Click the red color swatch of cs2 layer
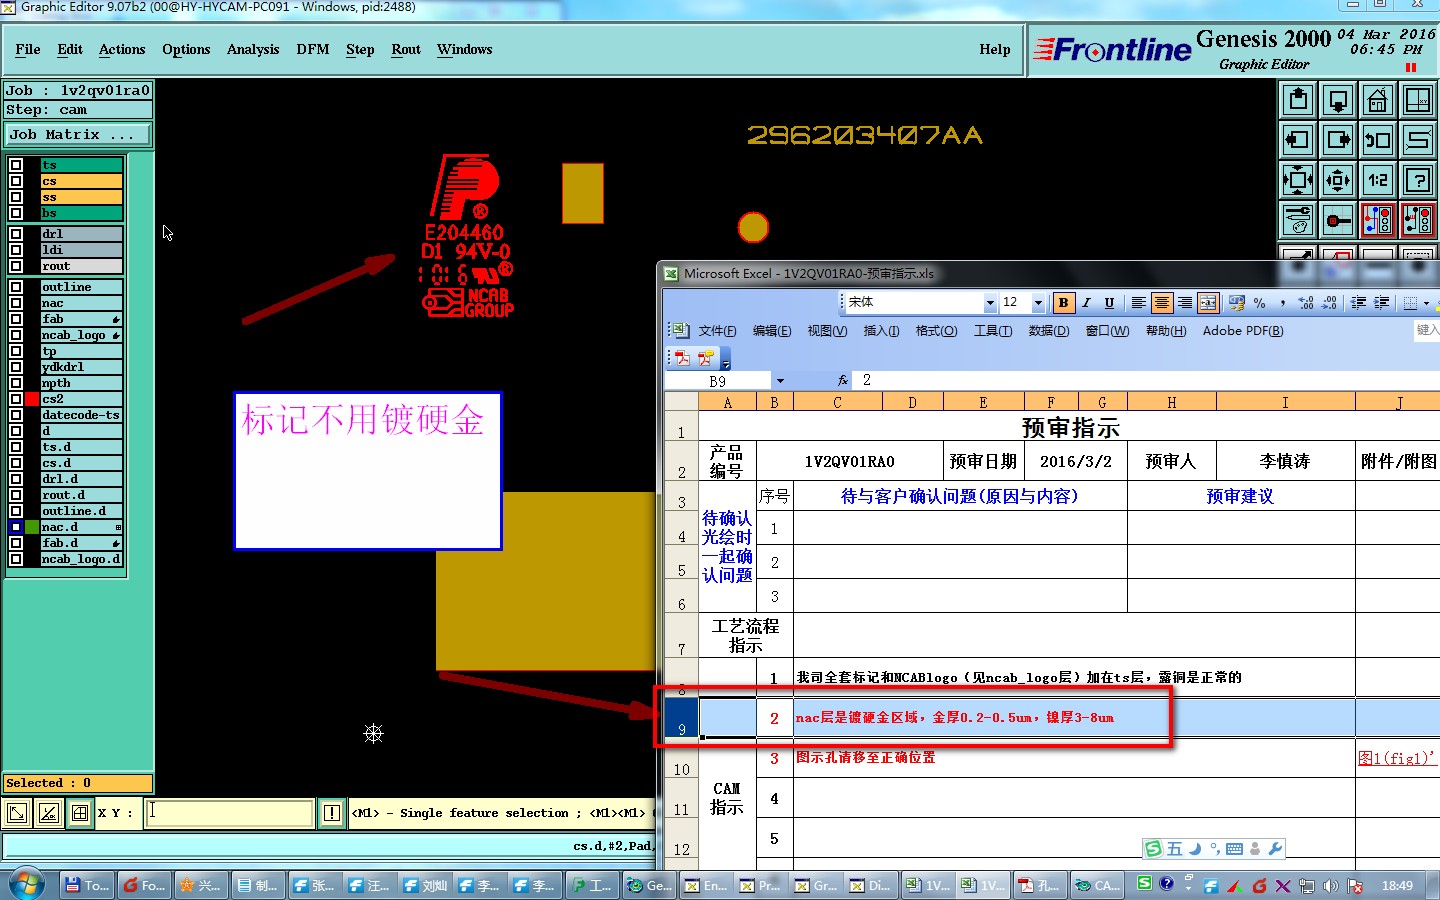The height and width of the screenshot is (900, 1440). click(x=32, y=399)
